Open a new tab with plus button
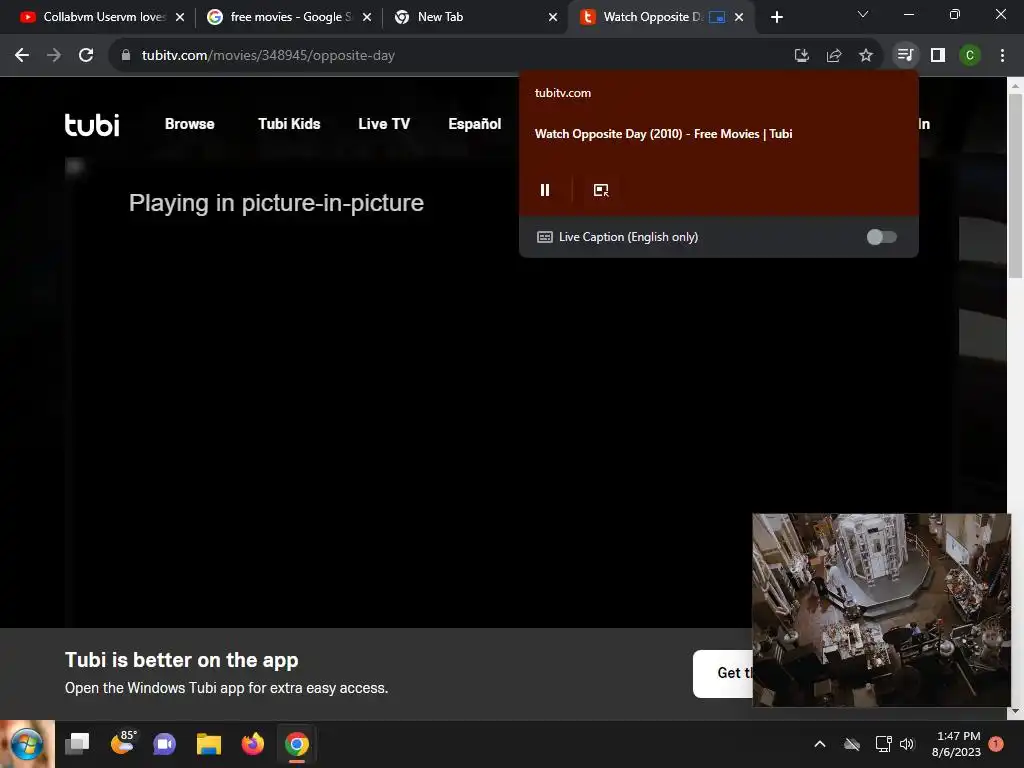 776,17
